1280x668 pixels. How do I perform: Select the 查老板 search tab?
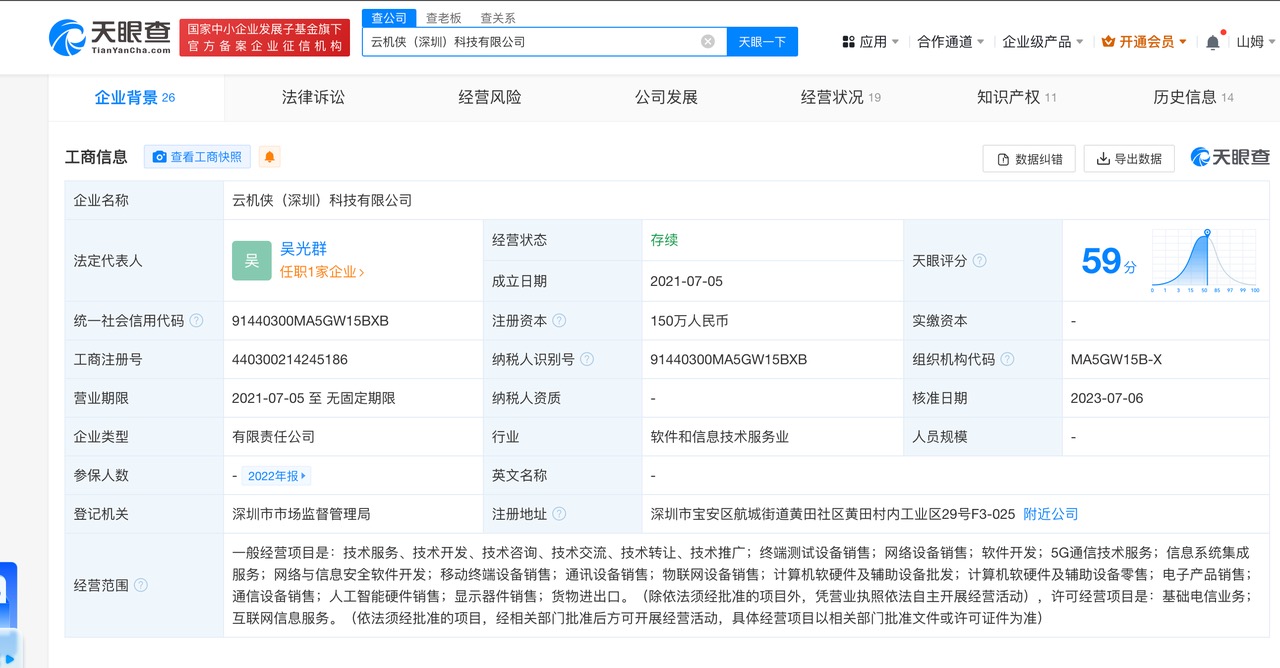(443, 18)
